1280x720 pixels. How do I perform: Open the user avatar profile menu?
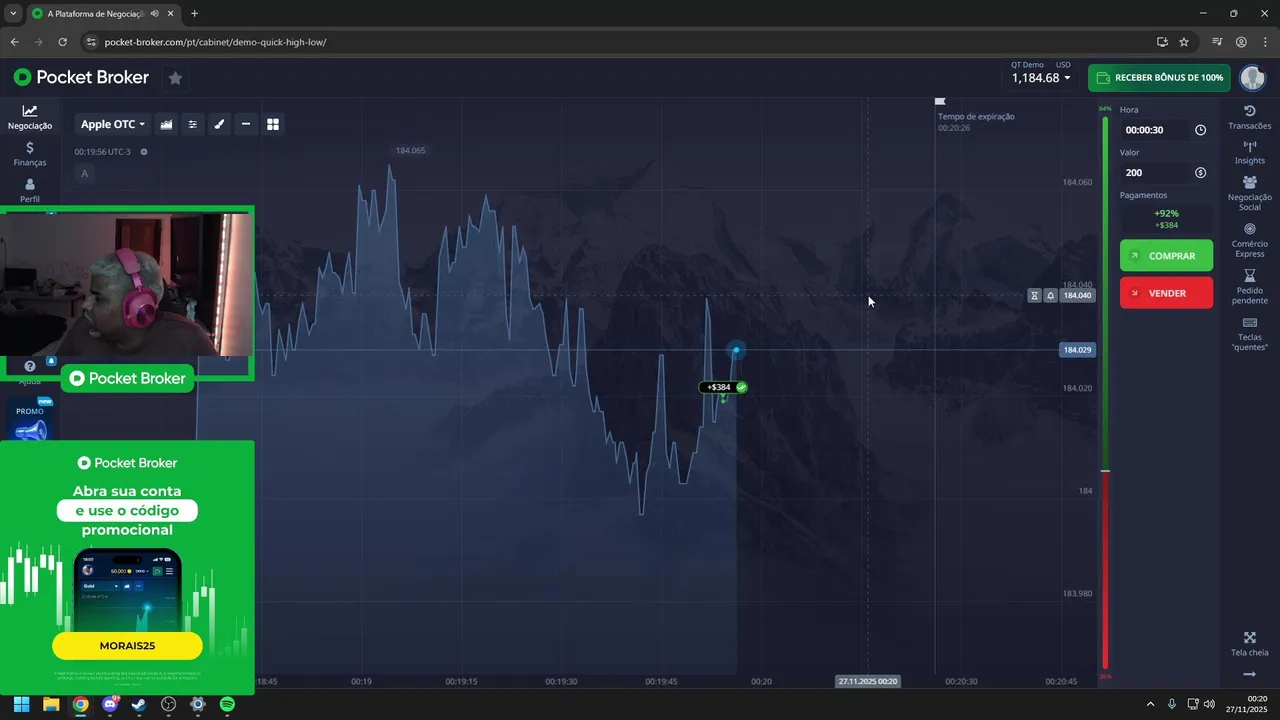coord(1252,78)
